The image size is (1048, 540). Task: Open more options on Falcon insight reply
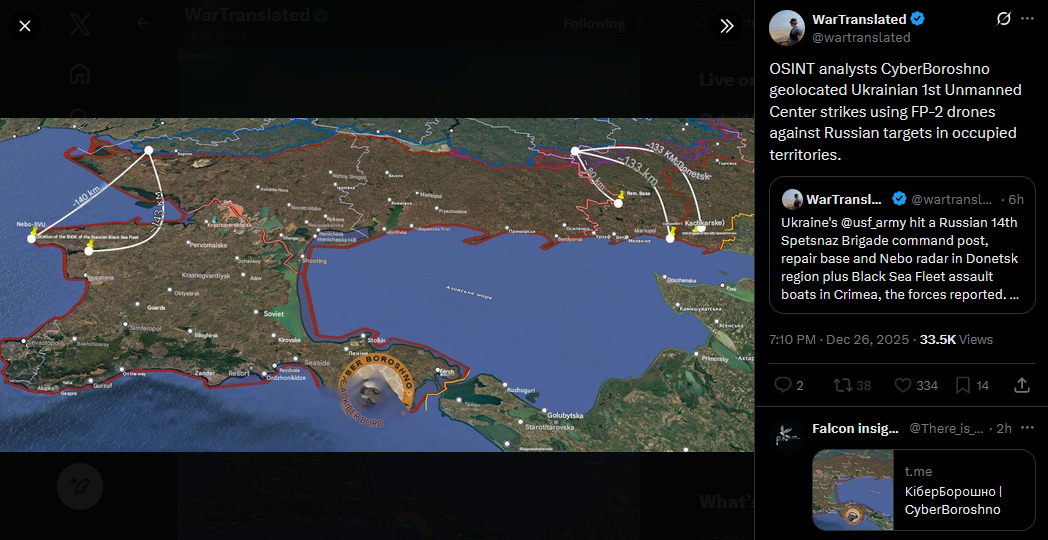coord(1027,428)
